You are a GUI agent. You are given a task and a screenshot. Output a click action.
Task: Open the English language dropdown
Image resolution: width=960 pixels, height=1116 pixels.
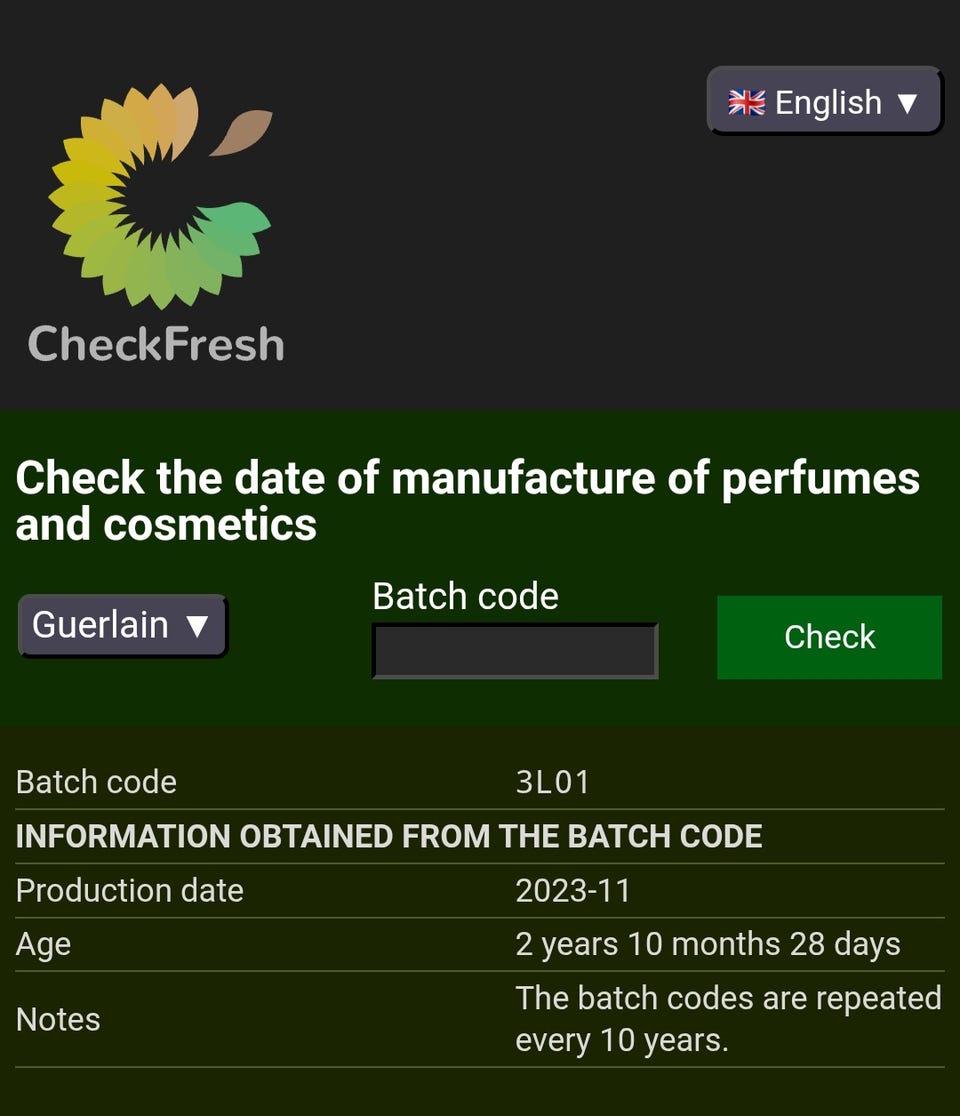(x=825, y=101)
